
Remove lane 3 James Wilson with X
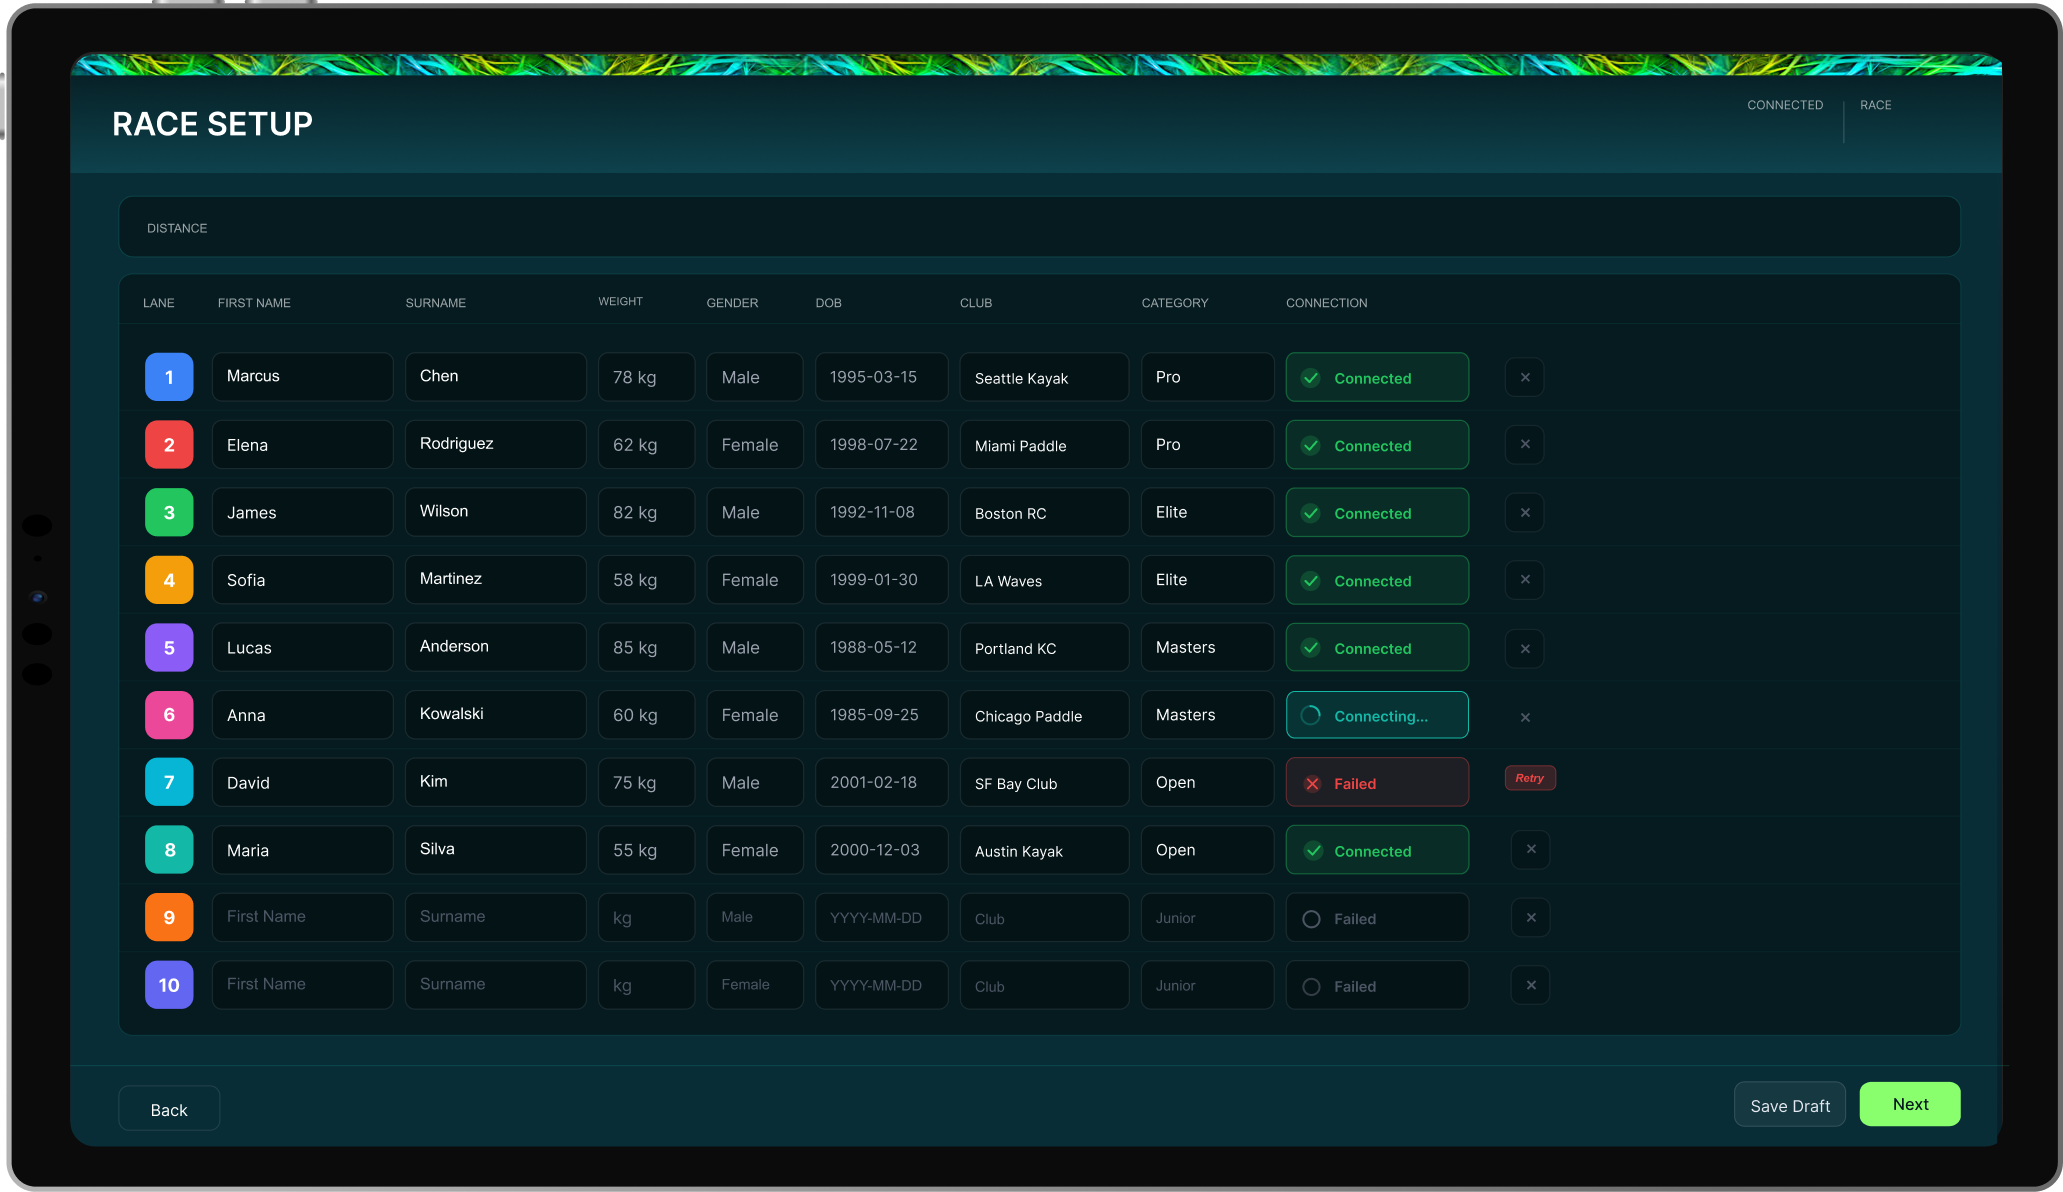pyautogui.click(x=1524, y=512)
